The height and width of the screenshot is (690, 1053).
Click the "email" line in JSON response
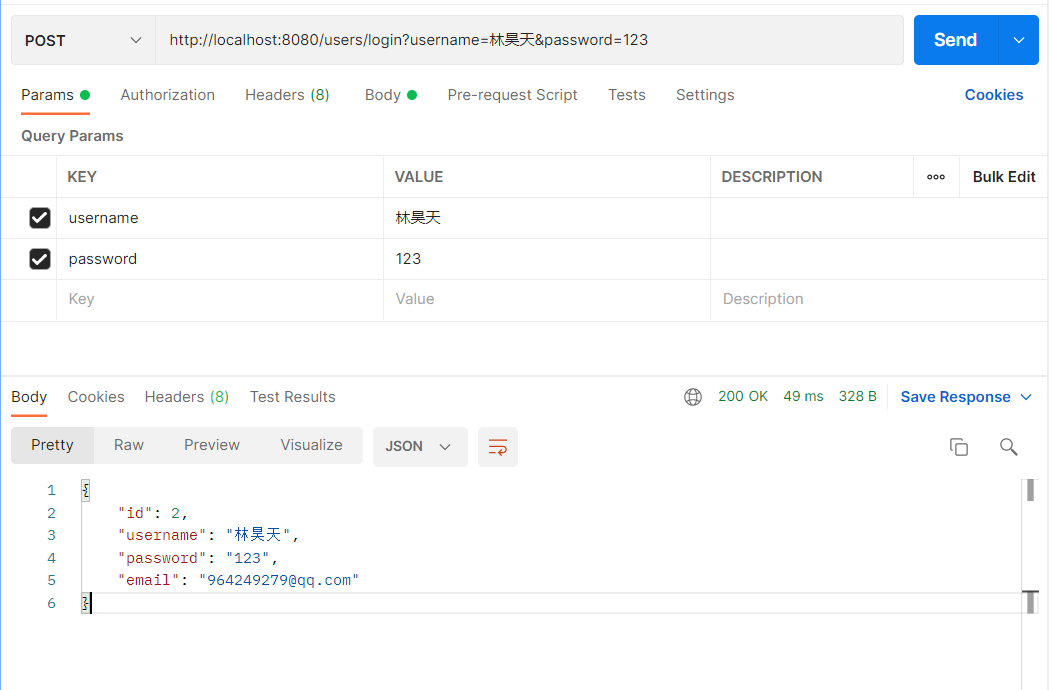click(238, 580)
